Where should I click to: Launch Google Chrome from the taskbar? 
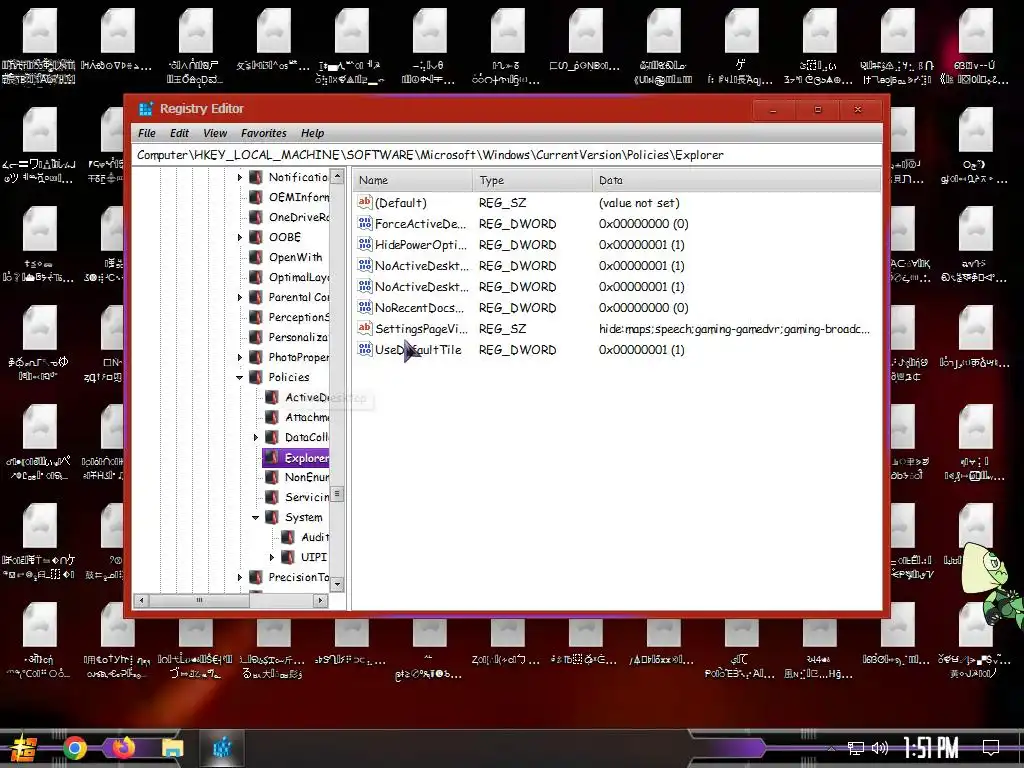(74, 748)
